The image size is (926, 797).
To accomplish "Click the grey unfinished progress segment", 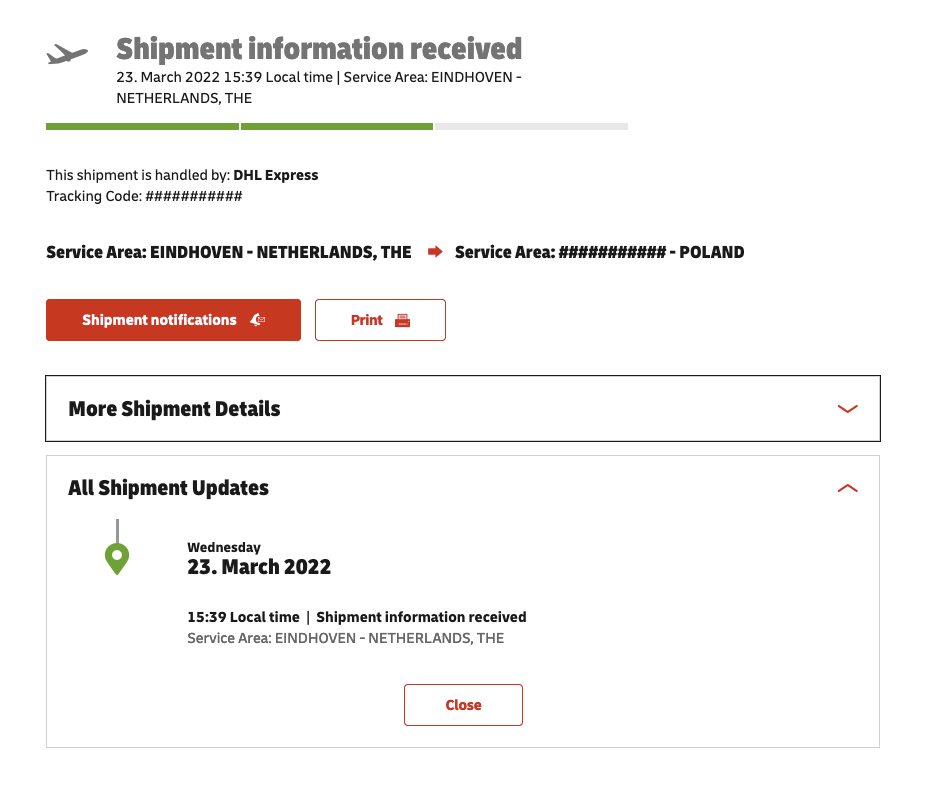I will [531, 127].
